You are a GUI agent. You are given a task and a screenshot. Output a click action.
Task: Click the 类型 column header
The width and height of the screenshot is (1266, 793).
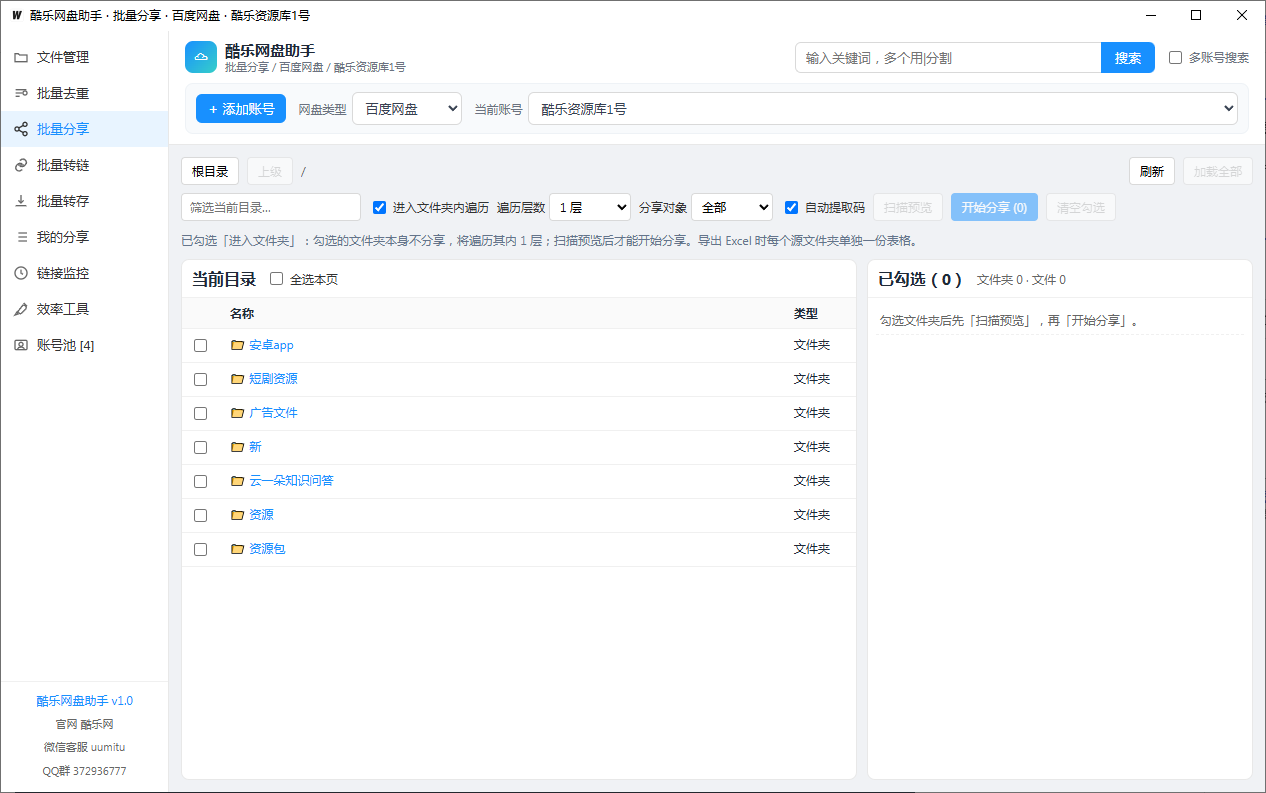coord(806,313)
